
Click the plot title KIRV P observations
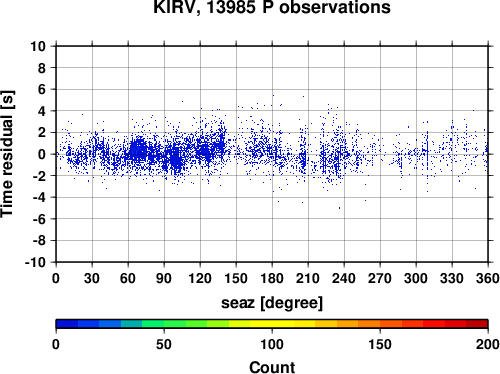click(272, 7)
